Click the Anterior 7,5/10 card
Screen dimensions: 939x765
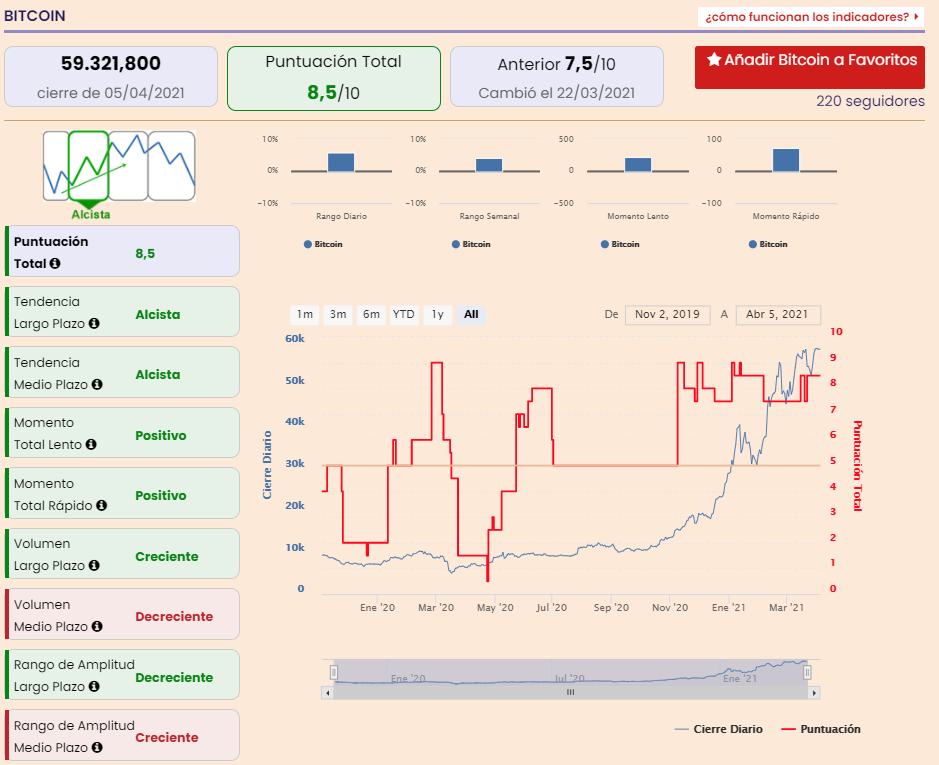[557, 77]
